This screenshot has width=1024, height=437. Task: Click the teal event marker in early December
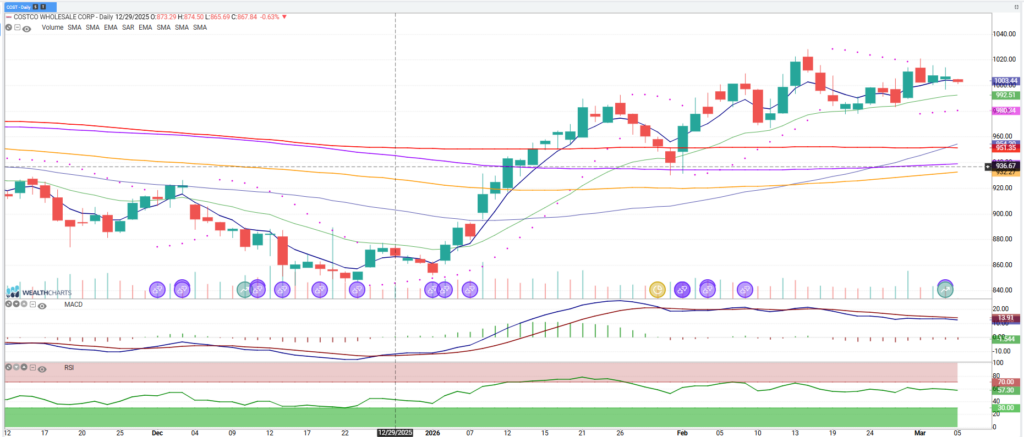[246, 289]
